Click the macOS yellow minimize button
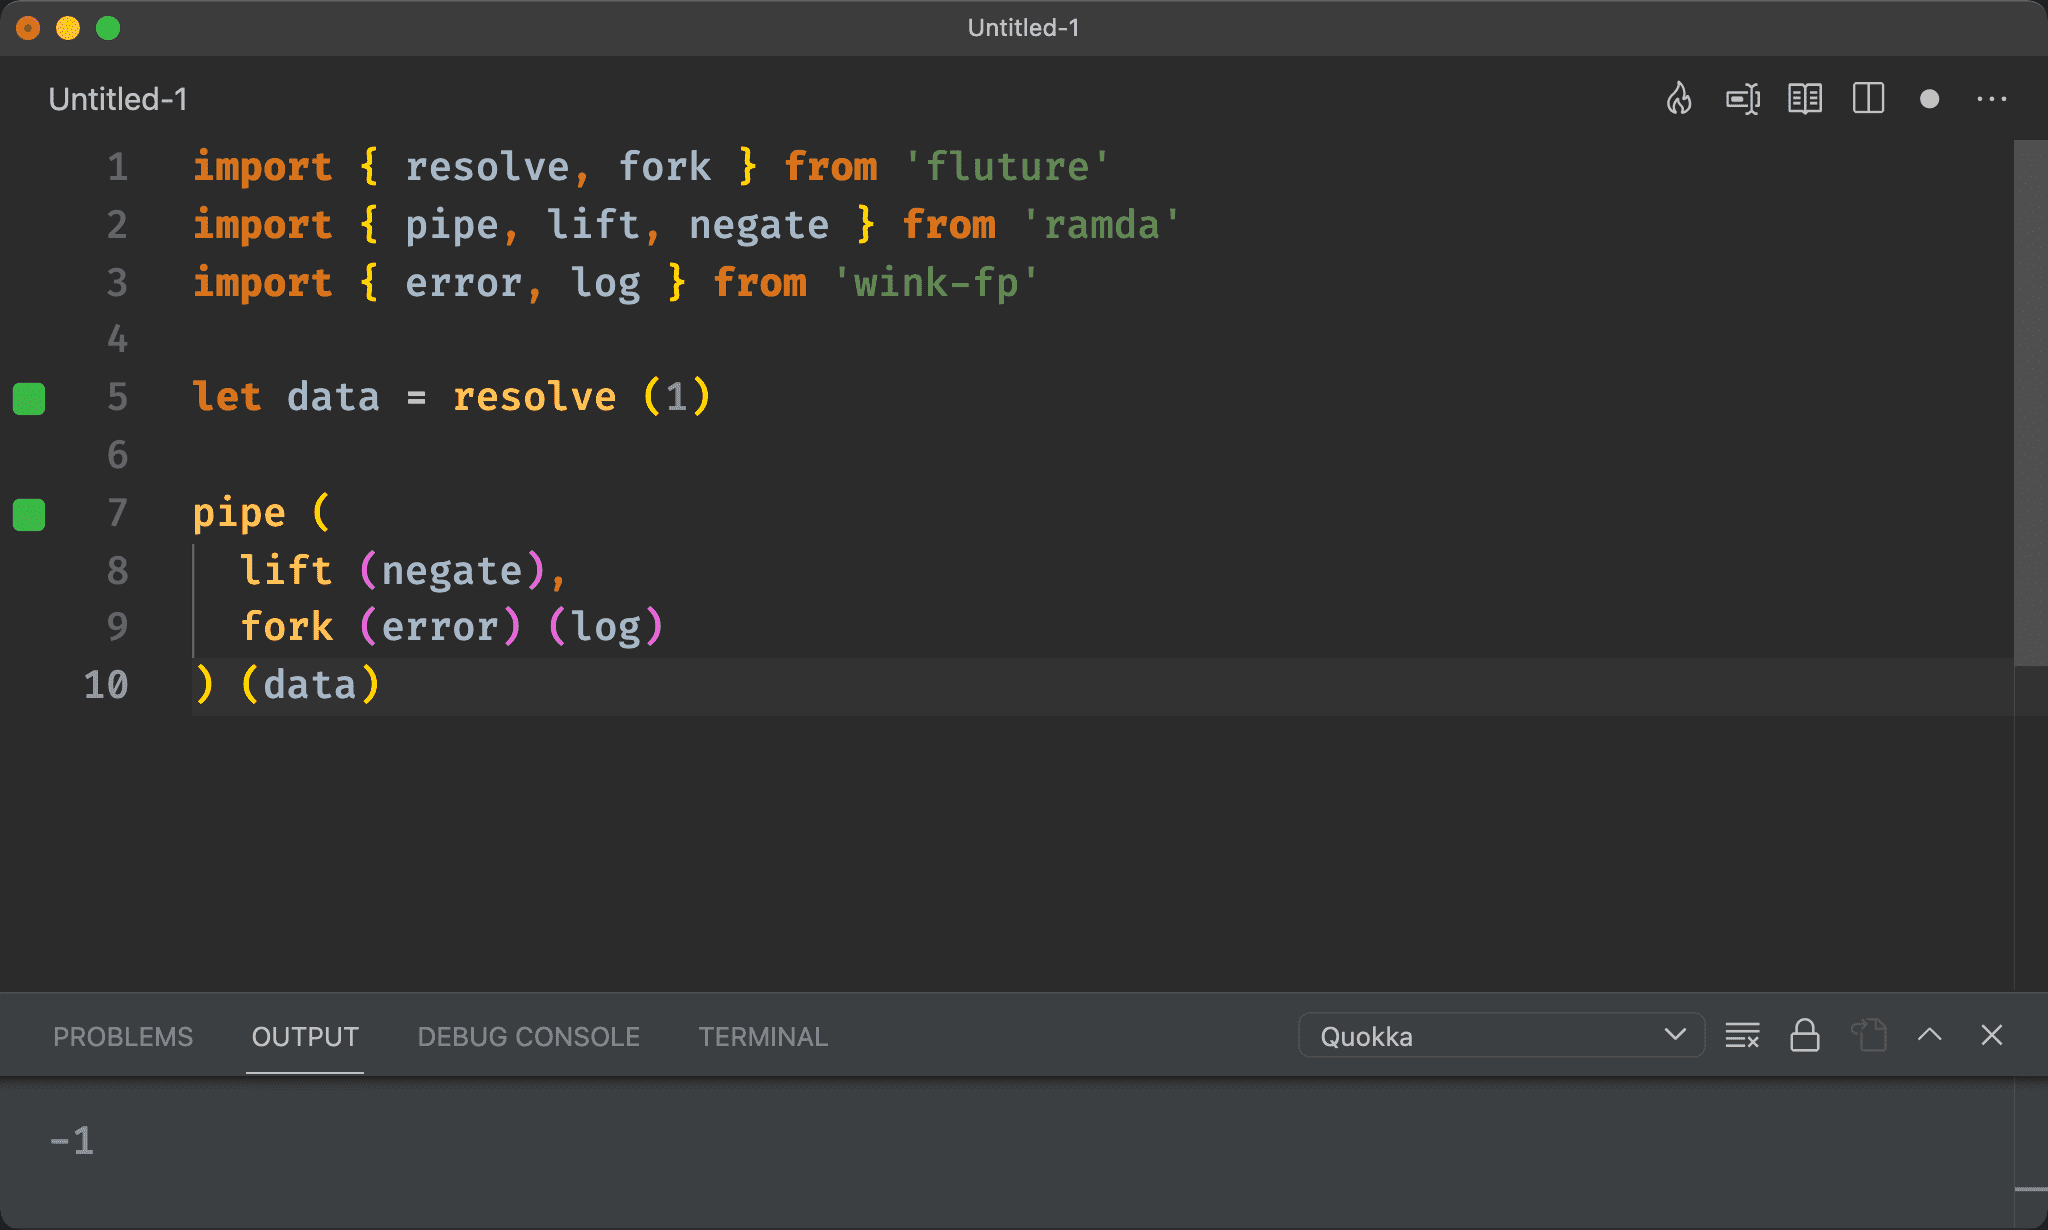 coord(68,28)
